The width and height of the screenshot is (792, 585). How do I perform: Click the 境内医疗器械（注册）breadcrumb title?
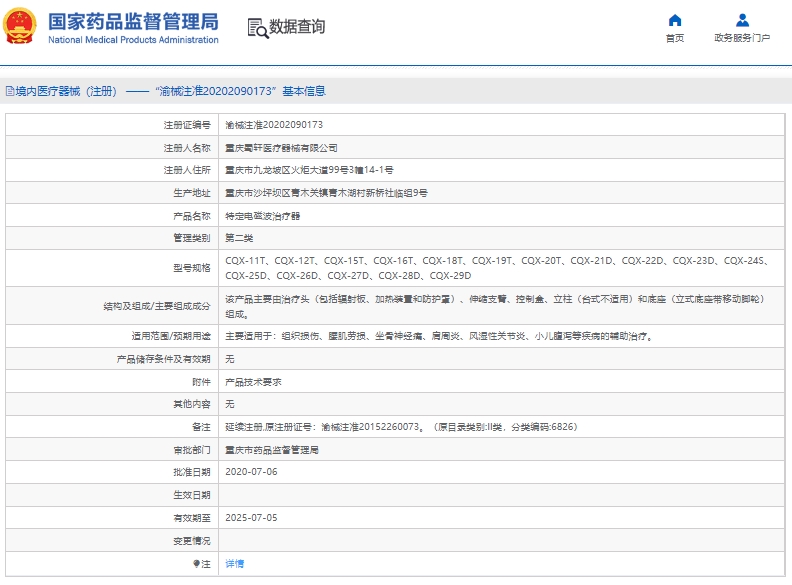point(66,91)
